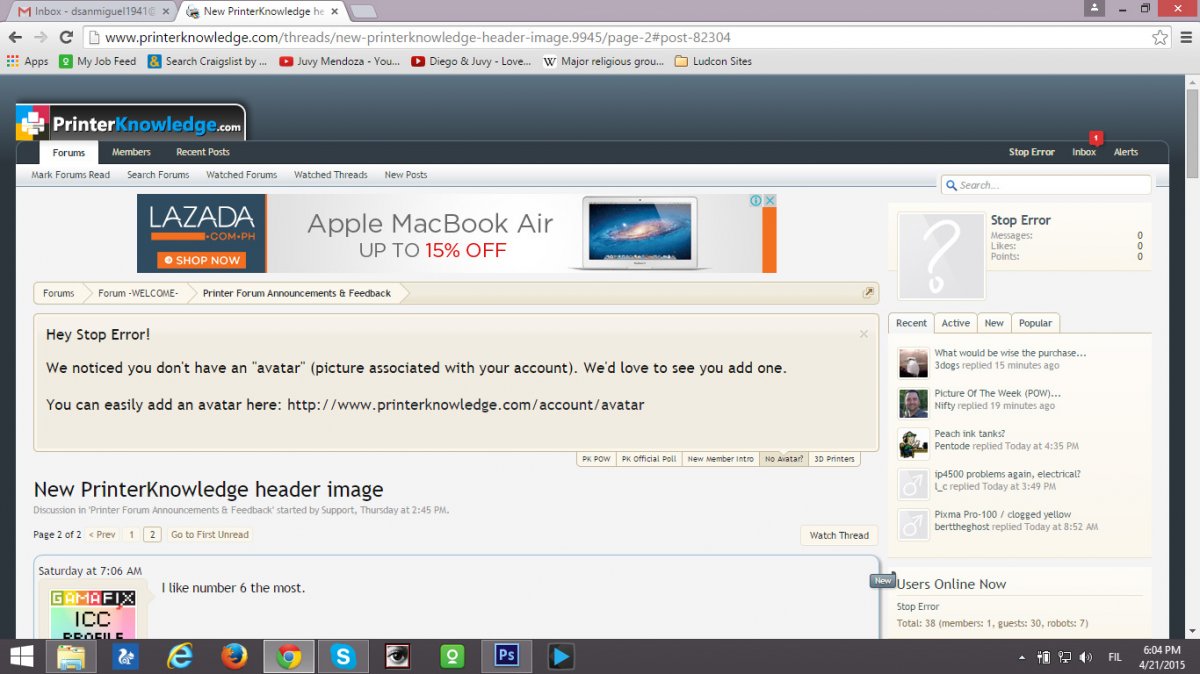Switch to the Popular threads tab

click(x=1035, y=323)
